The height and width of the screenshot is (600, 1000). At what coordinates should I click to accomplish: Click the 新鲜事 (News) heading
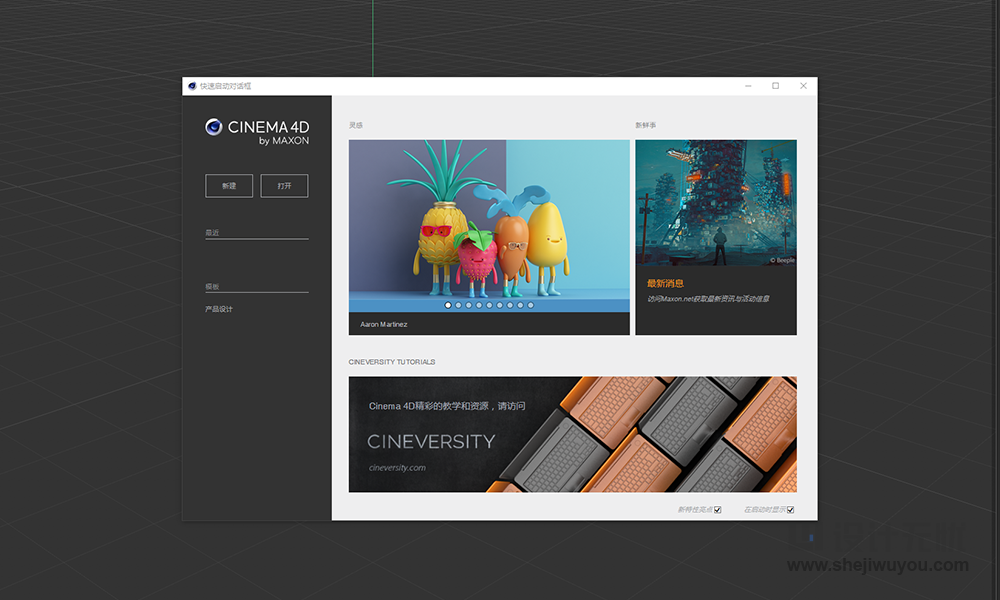tap(645, 125)
